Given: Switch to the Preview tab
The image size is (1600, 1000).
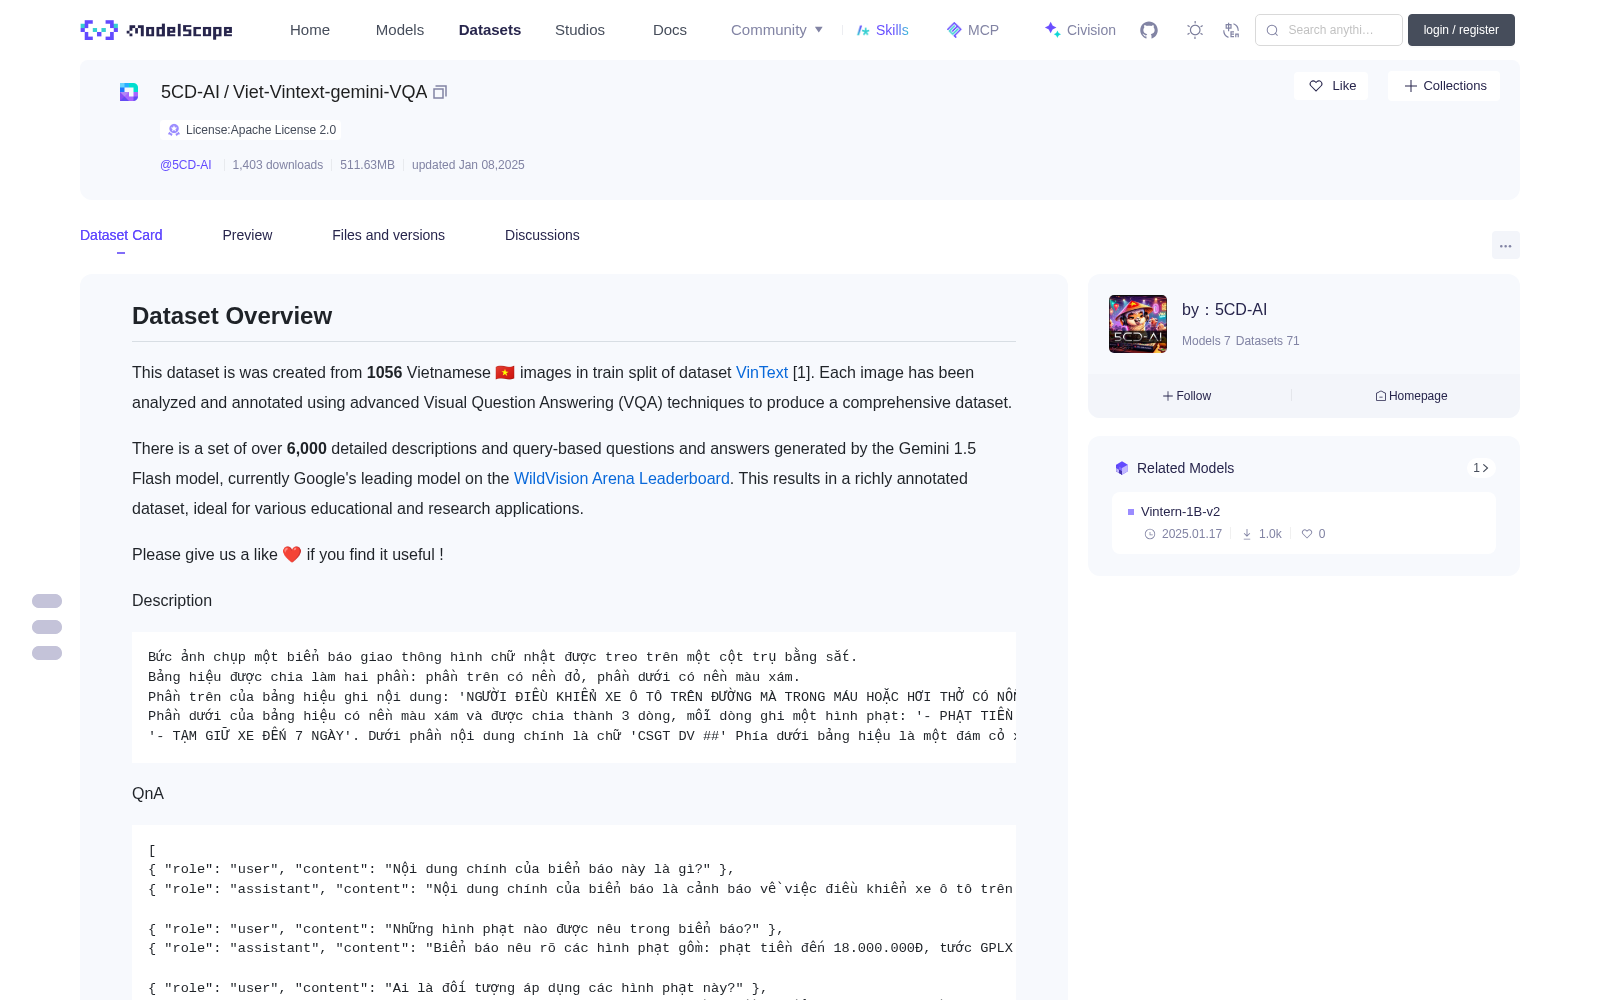Looking at the screenshot, I should [x=247, y=235].
